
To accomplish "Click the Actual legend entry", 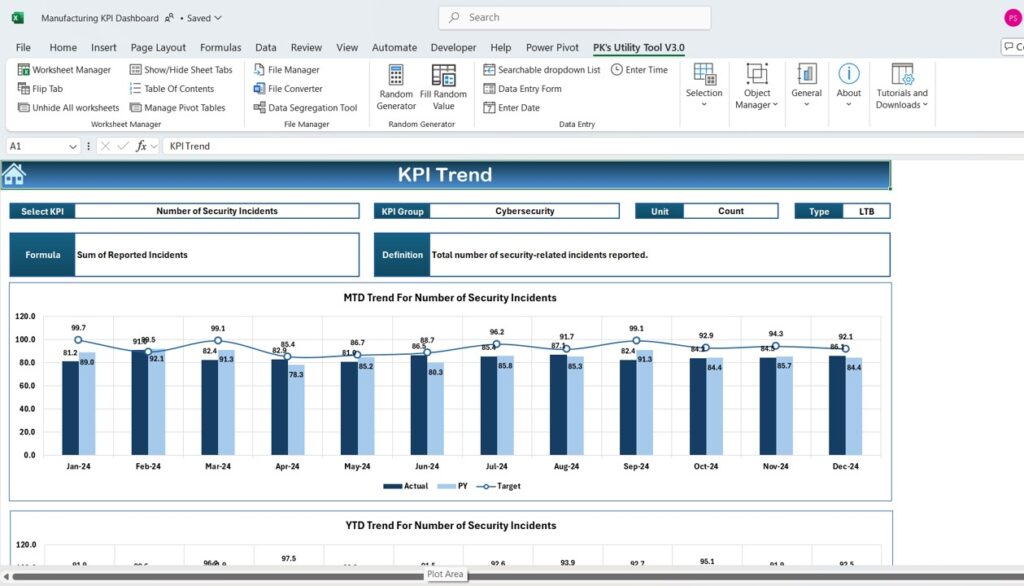I will (x=406, y=486).
